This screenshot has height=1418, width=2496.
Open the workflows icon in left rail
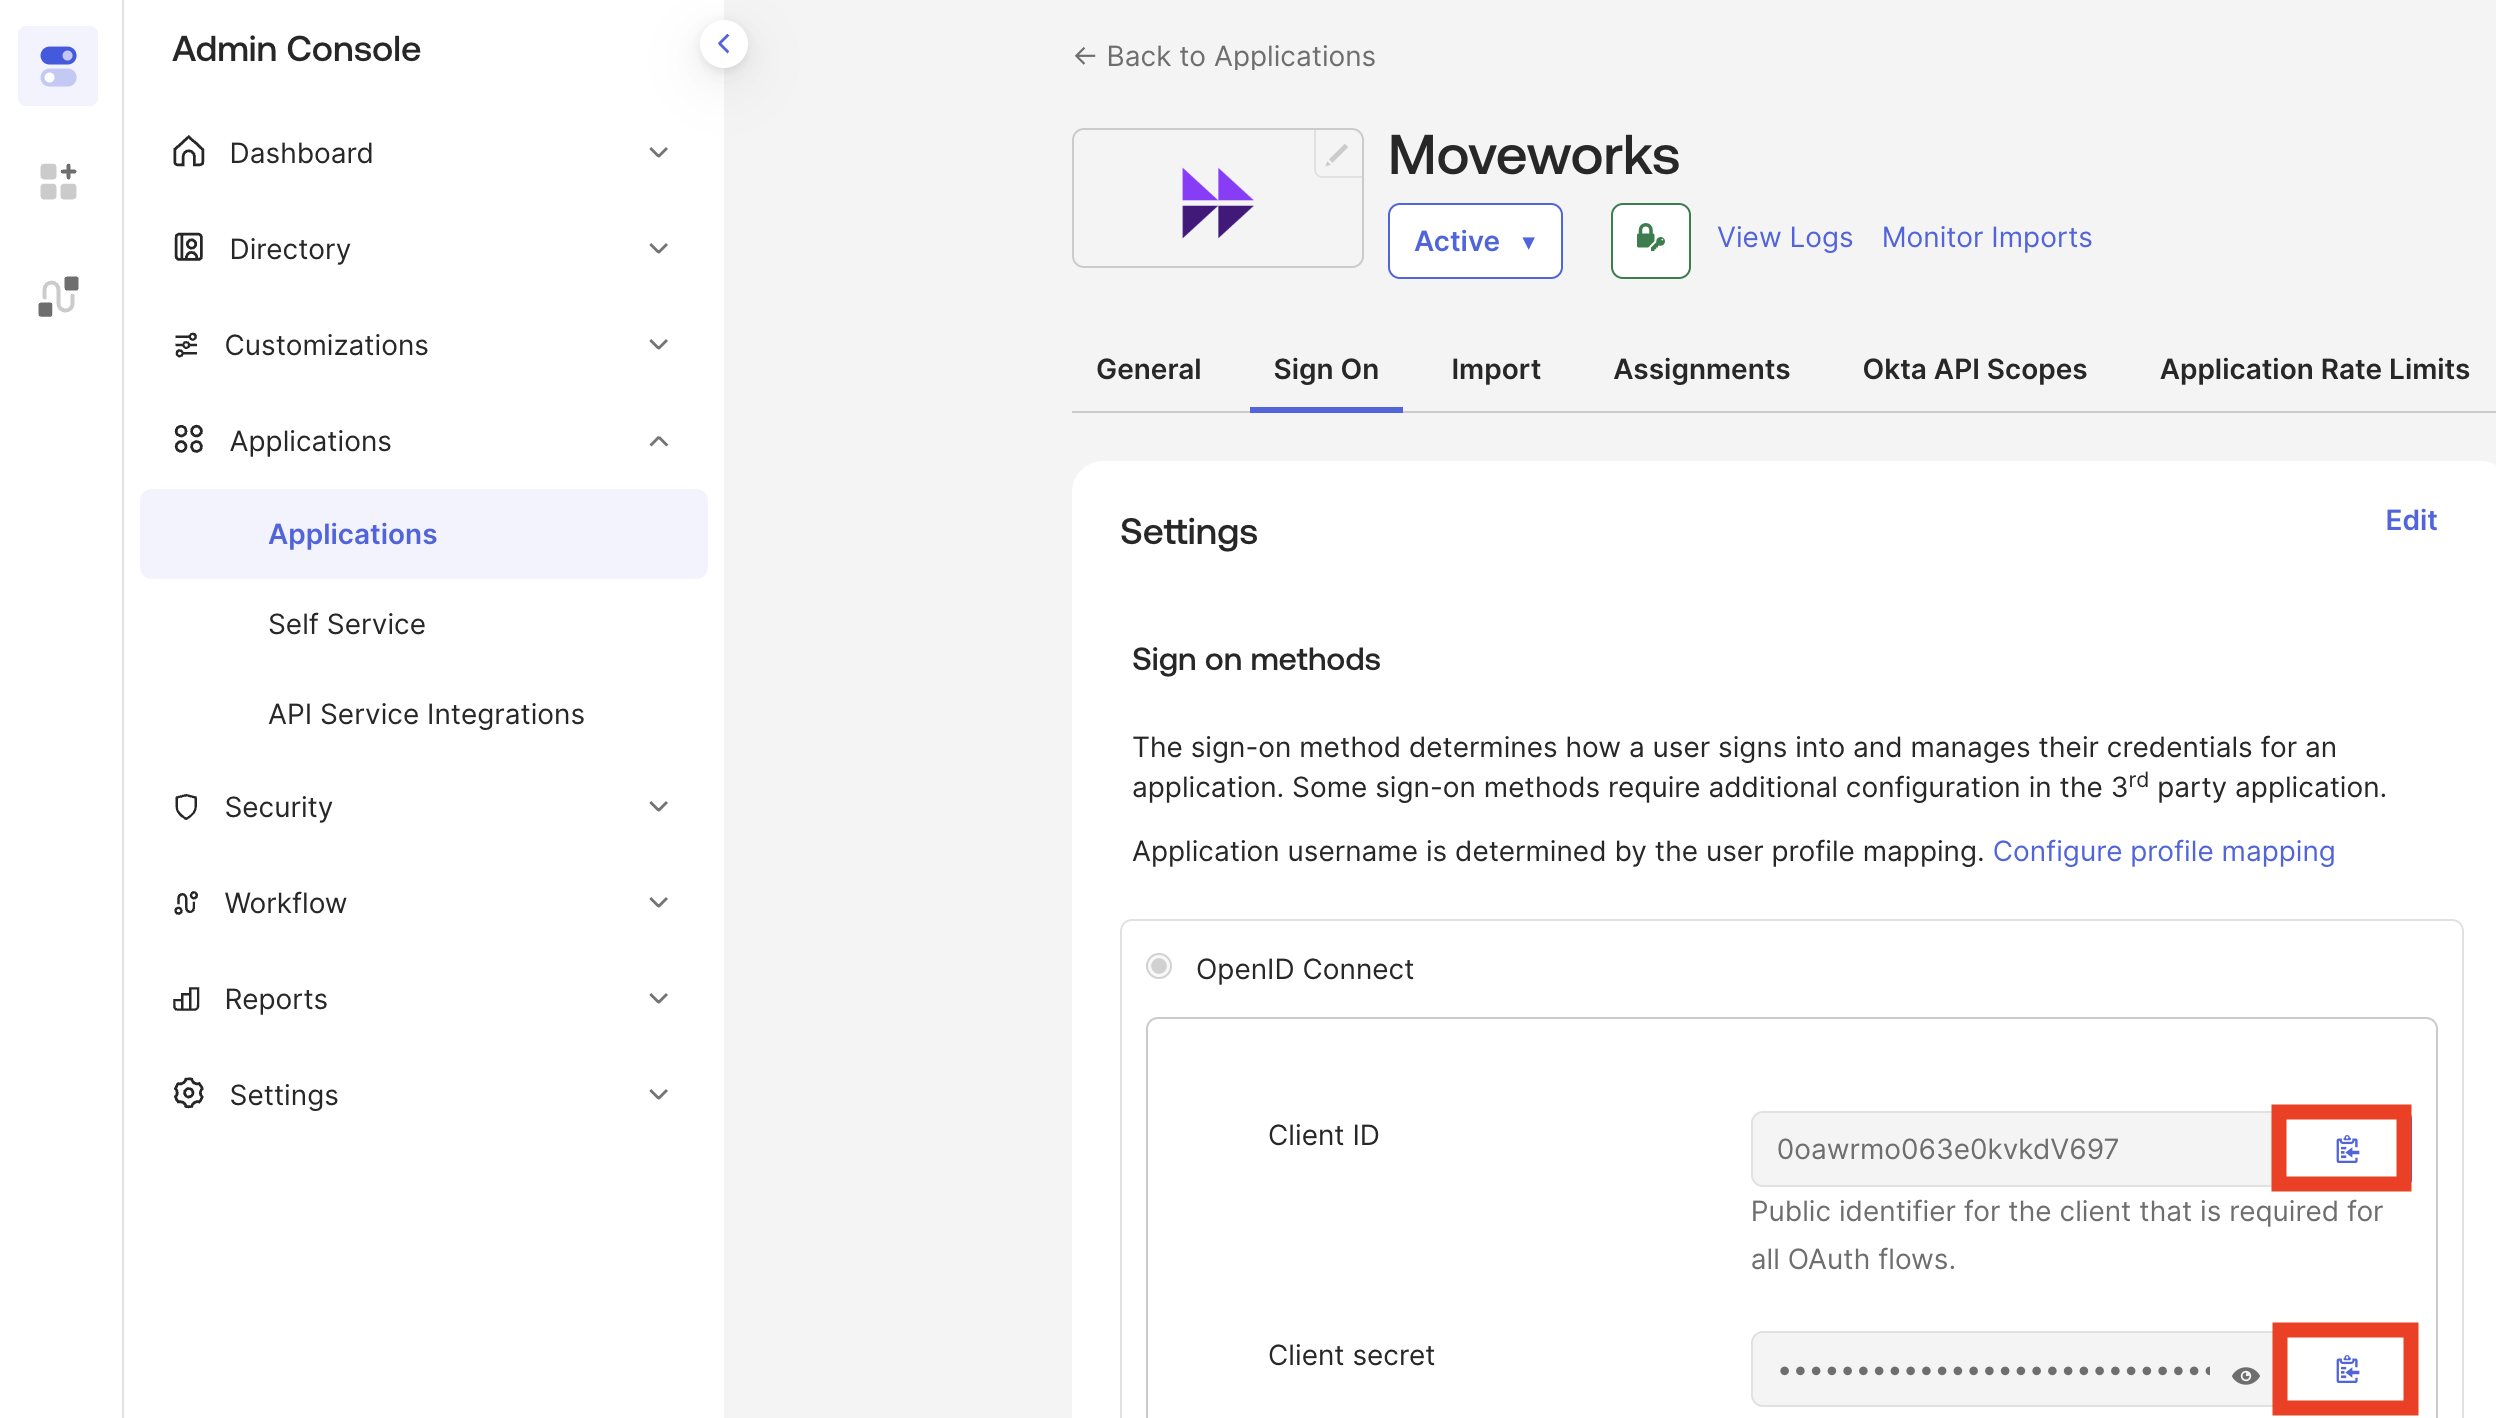pos(58,296)
